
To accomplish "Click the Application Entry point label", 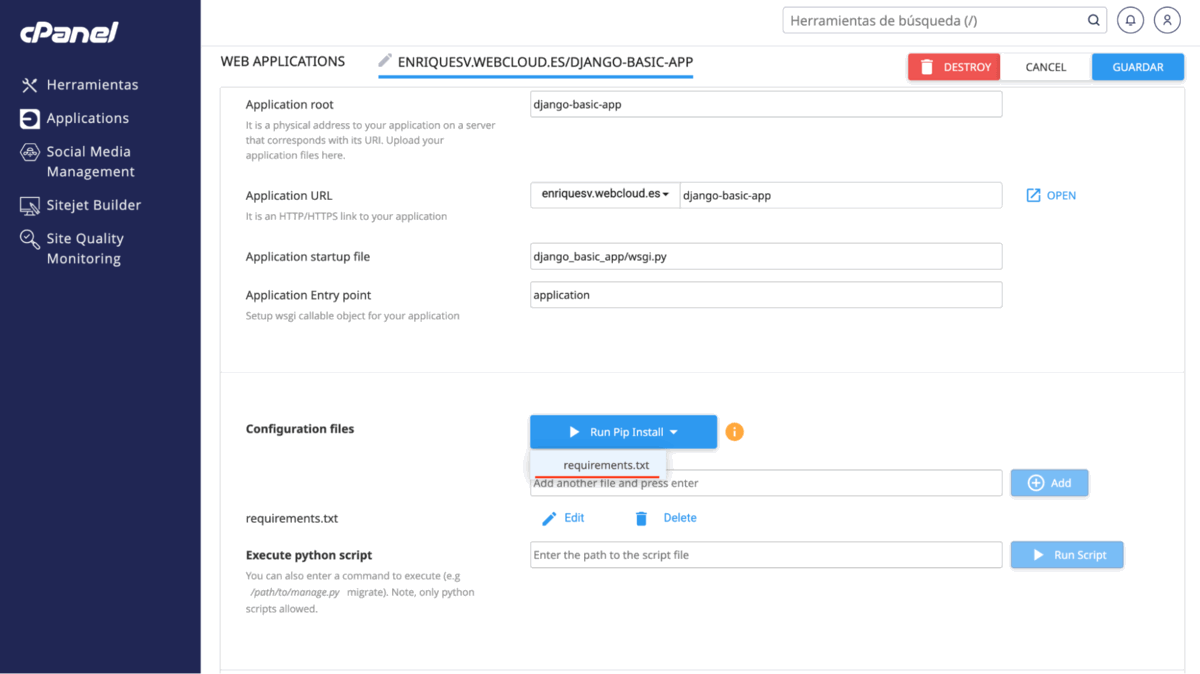I will coord(309,295).
